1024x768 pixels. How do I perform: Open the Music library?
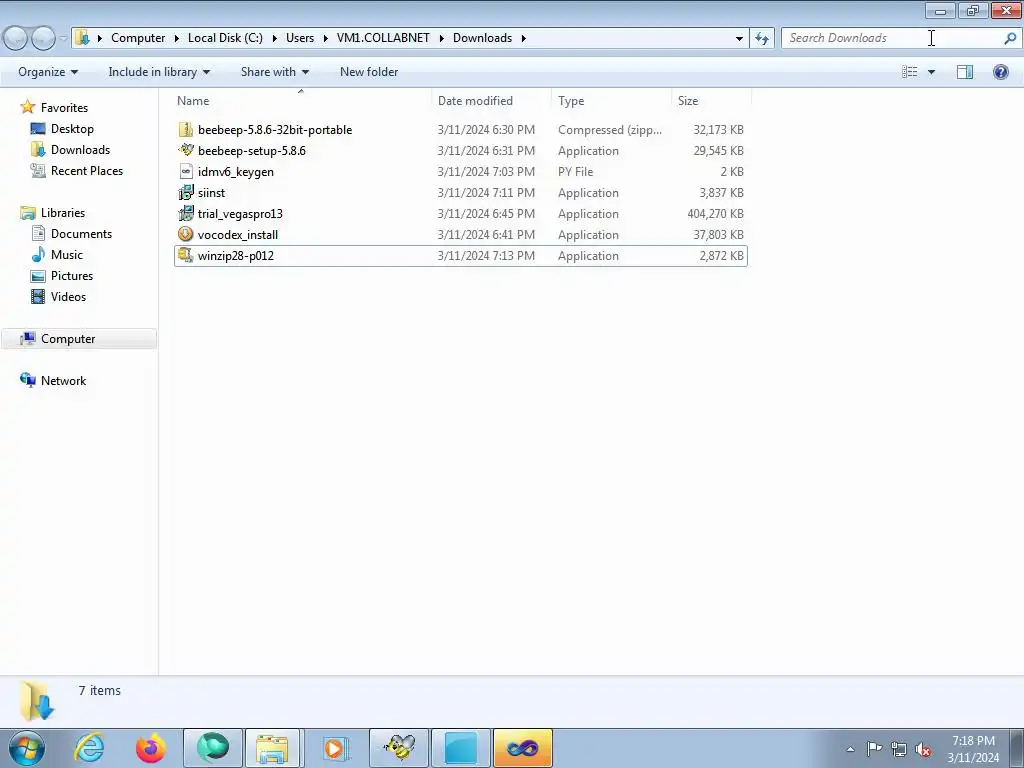67,255
